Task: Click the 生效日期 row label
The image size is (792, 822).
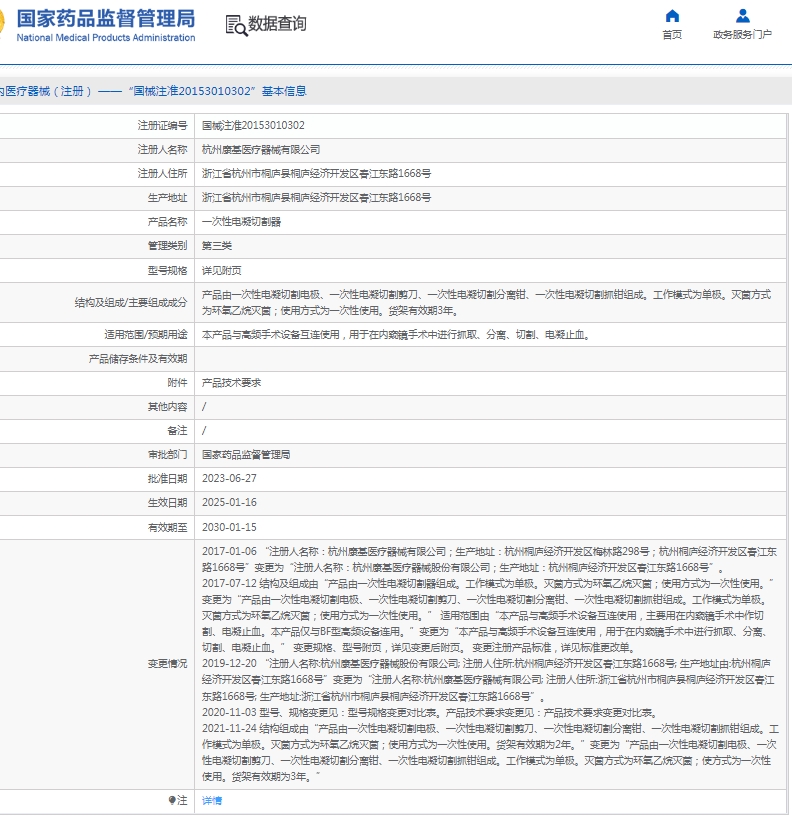Action: coord(167,502)
